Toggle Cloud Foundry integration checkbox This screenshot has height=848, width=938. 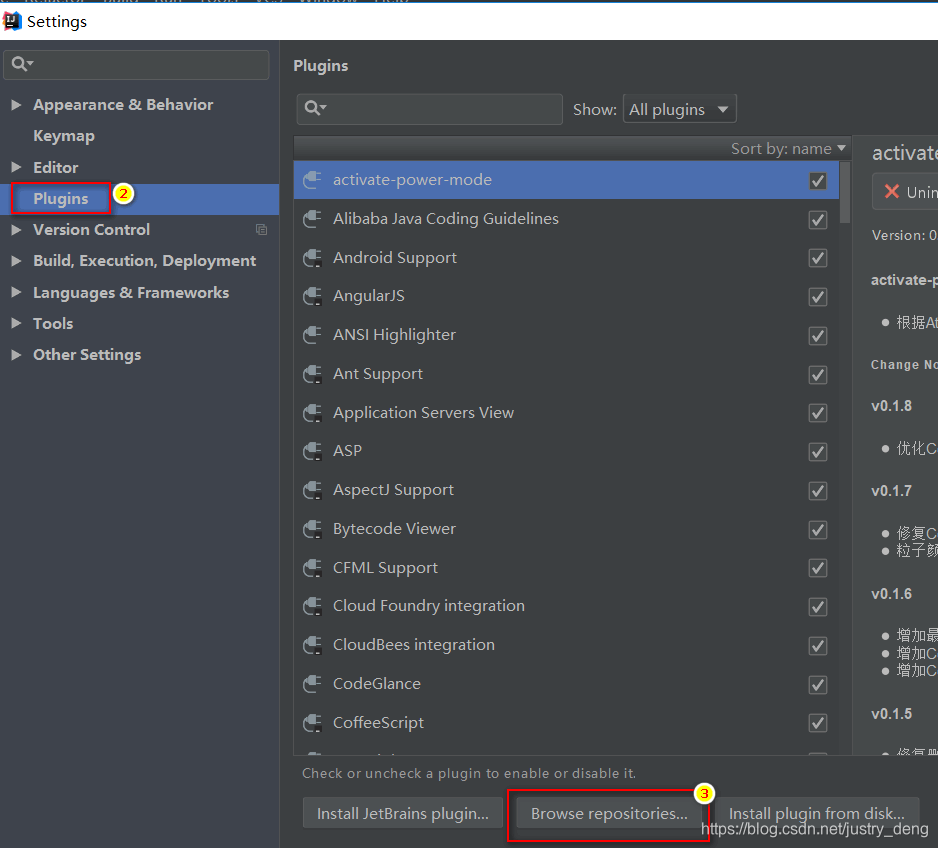(818, 606)
